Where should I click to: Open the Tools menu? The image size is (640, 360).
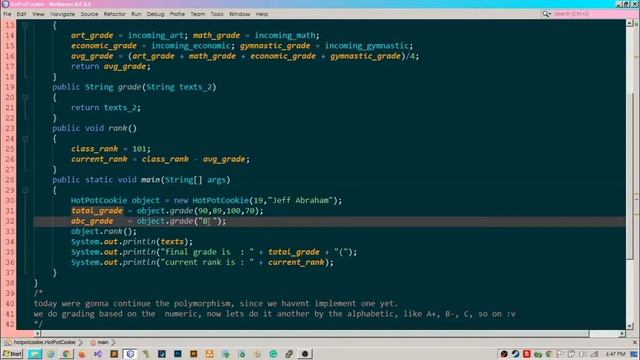(x=217, y=14)
